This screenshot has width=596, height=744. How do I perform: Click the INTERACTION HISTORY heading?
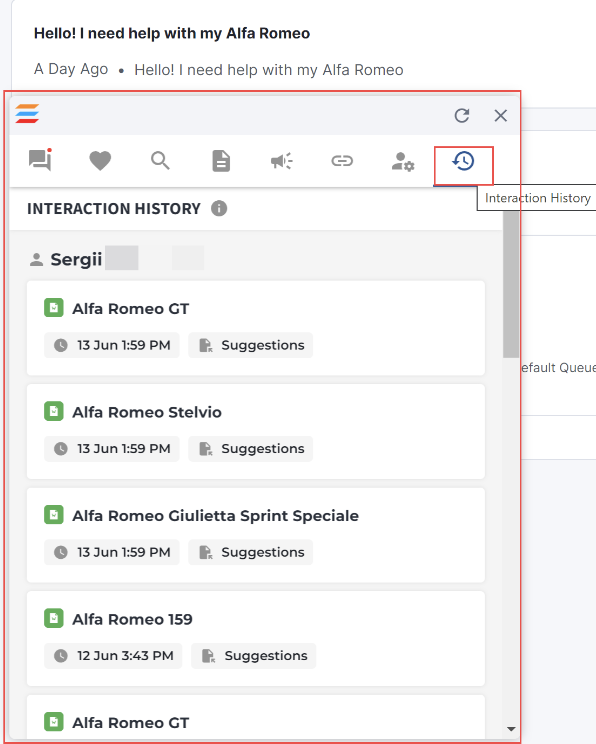[x=114, y=209]
